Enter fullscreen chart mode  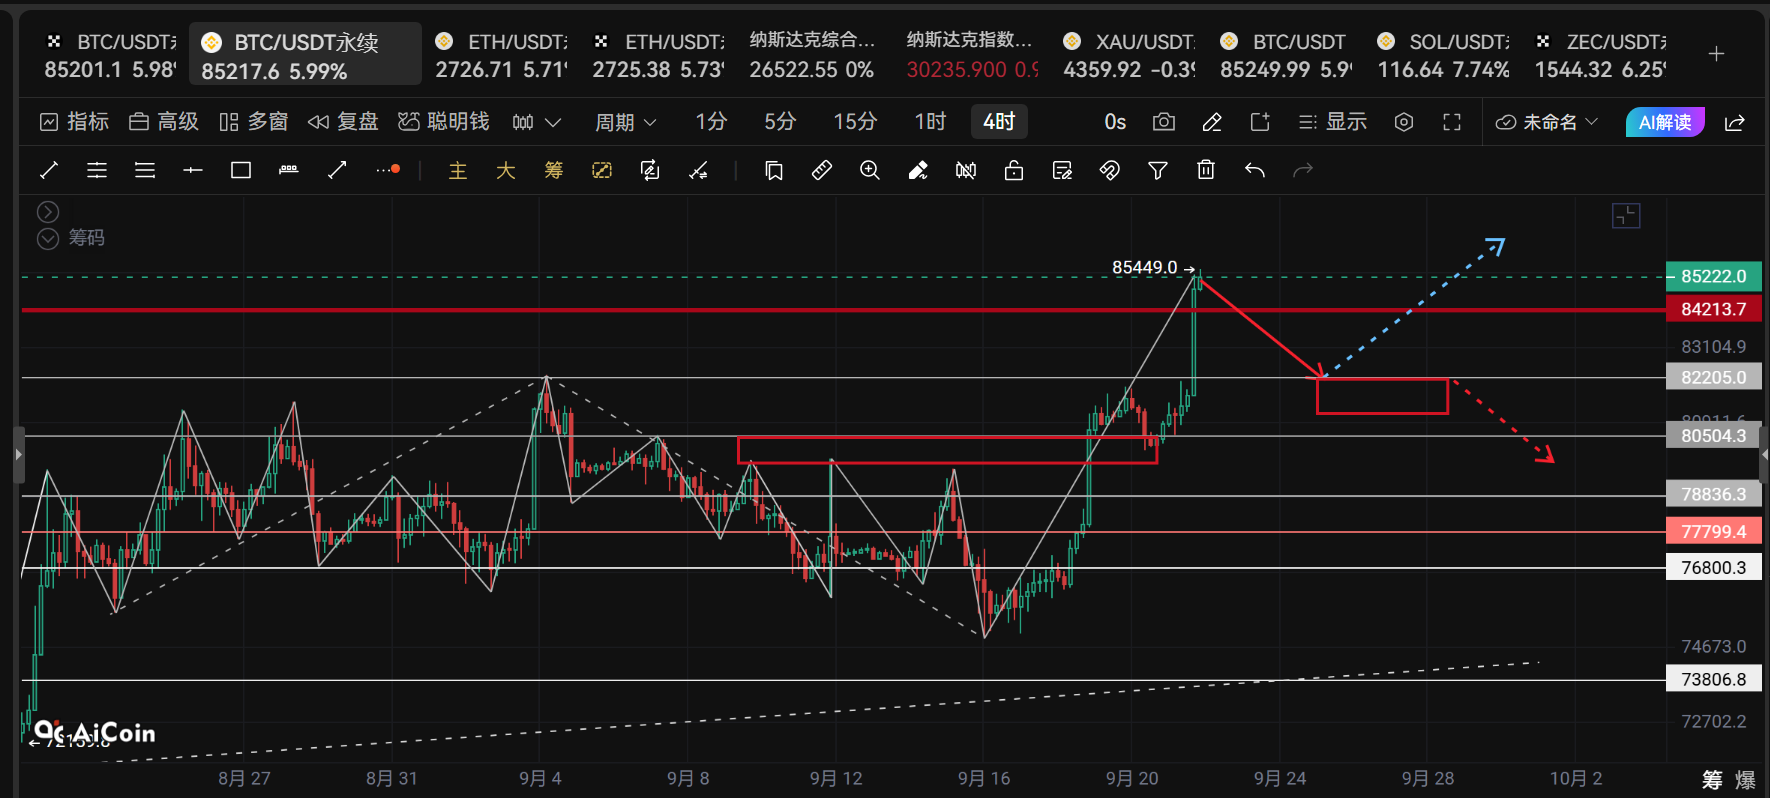tap(1452, 122)
